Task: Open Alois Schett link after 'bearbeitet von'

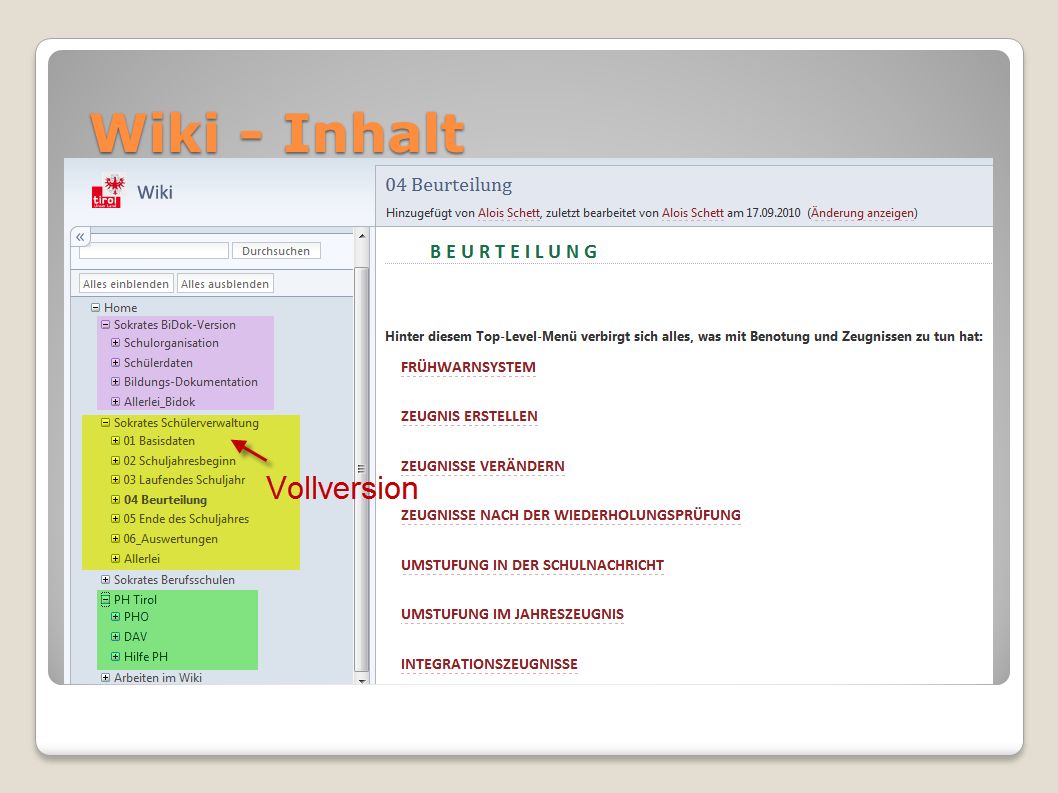Action: point(693,213)
